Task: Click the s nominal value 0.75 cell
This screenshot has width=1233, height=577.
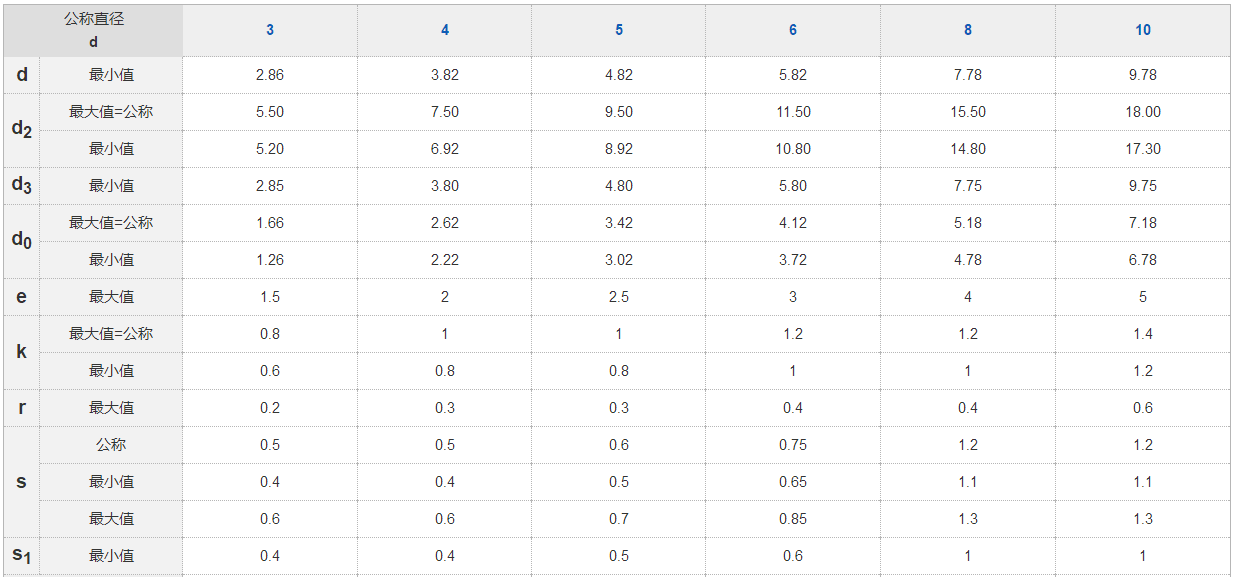Action: tap(793, 445)
